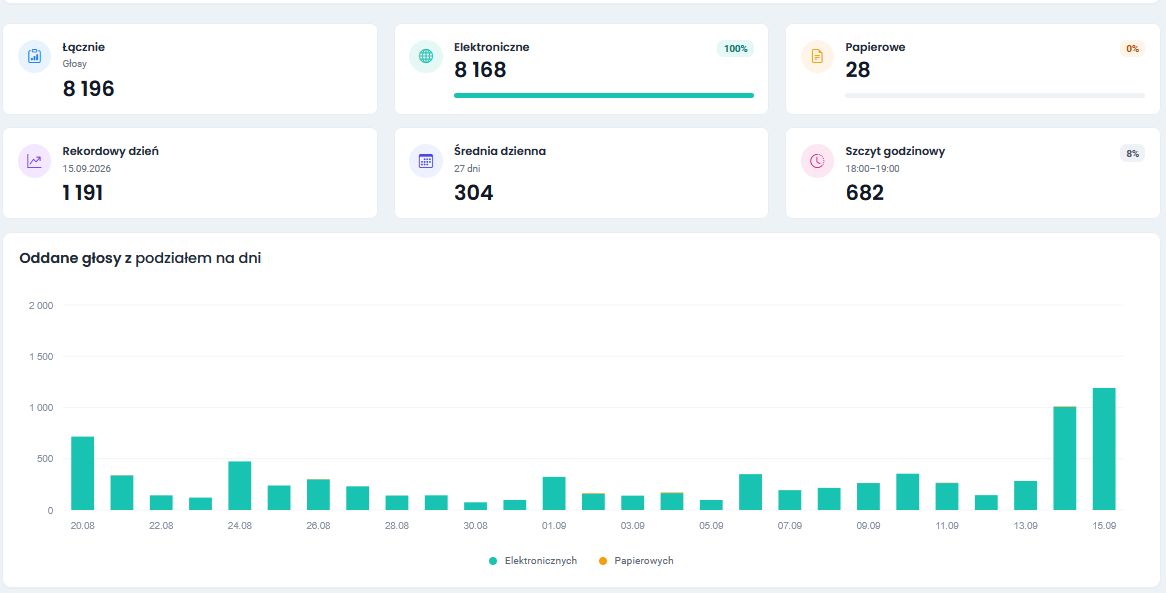Click the Rekordowy dzień trend chart icon
Image resolution: width=1166 pixels, height=593 pixels.
pos(34,161)
